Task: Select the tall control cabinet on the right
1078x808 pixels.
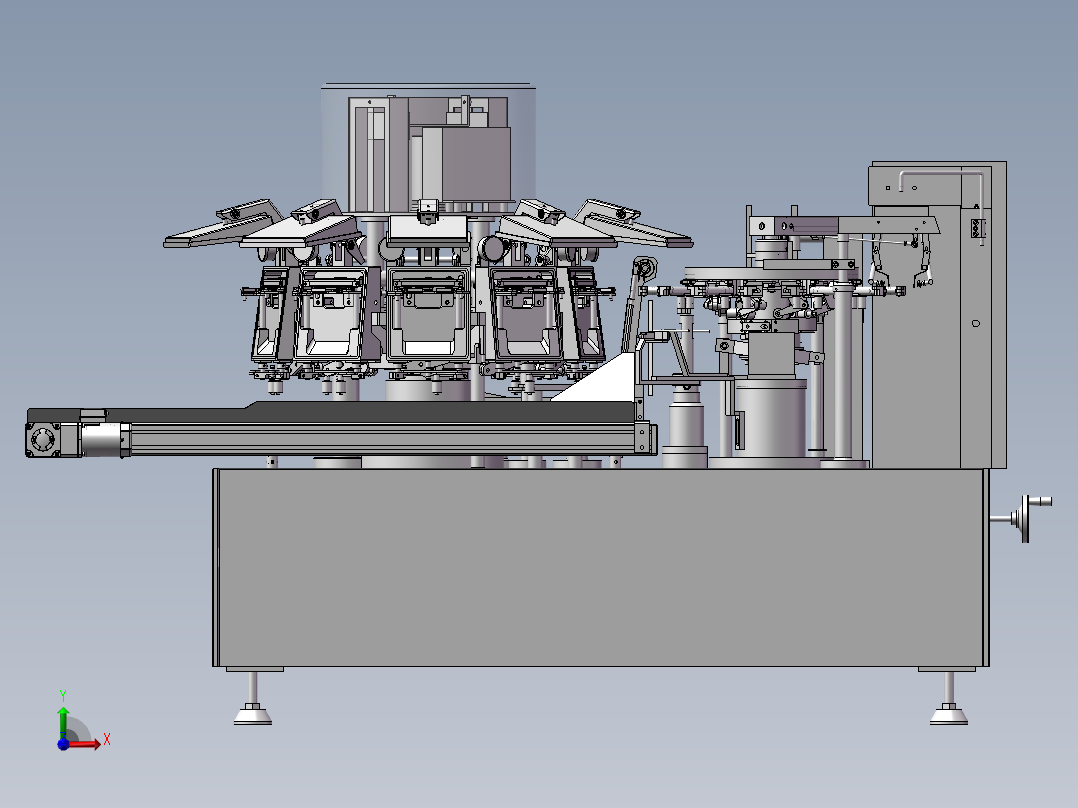Action: coord(938,315)
